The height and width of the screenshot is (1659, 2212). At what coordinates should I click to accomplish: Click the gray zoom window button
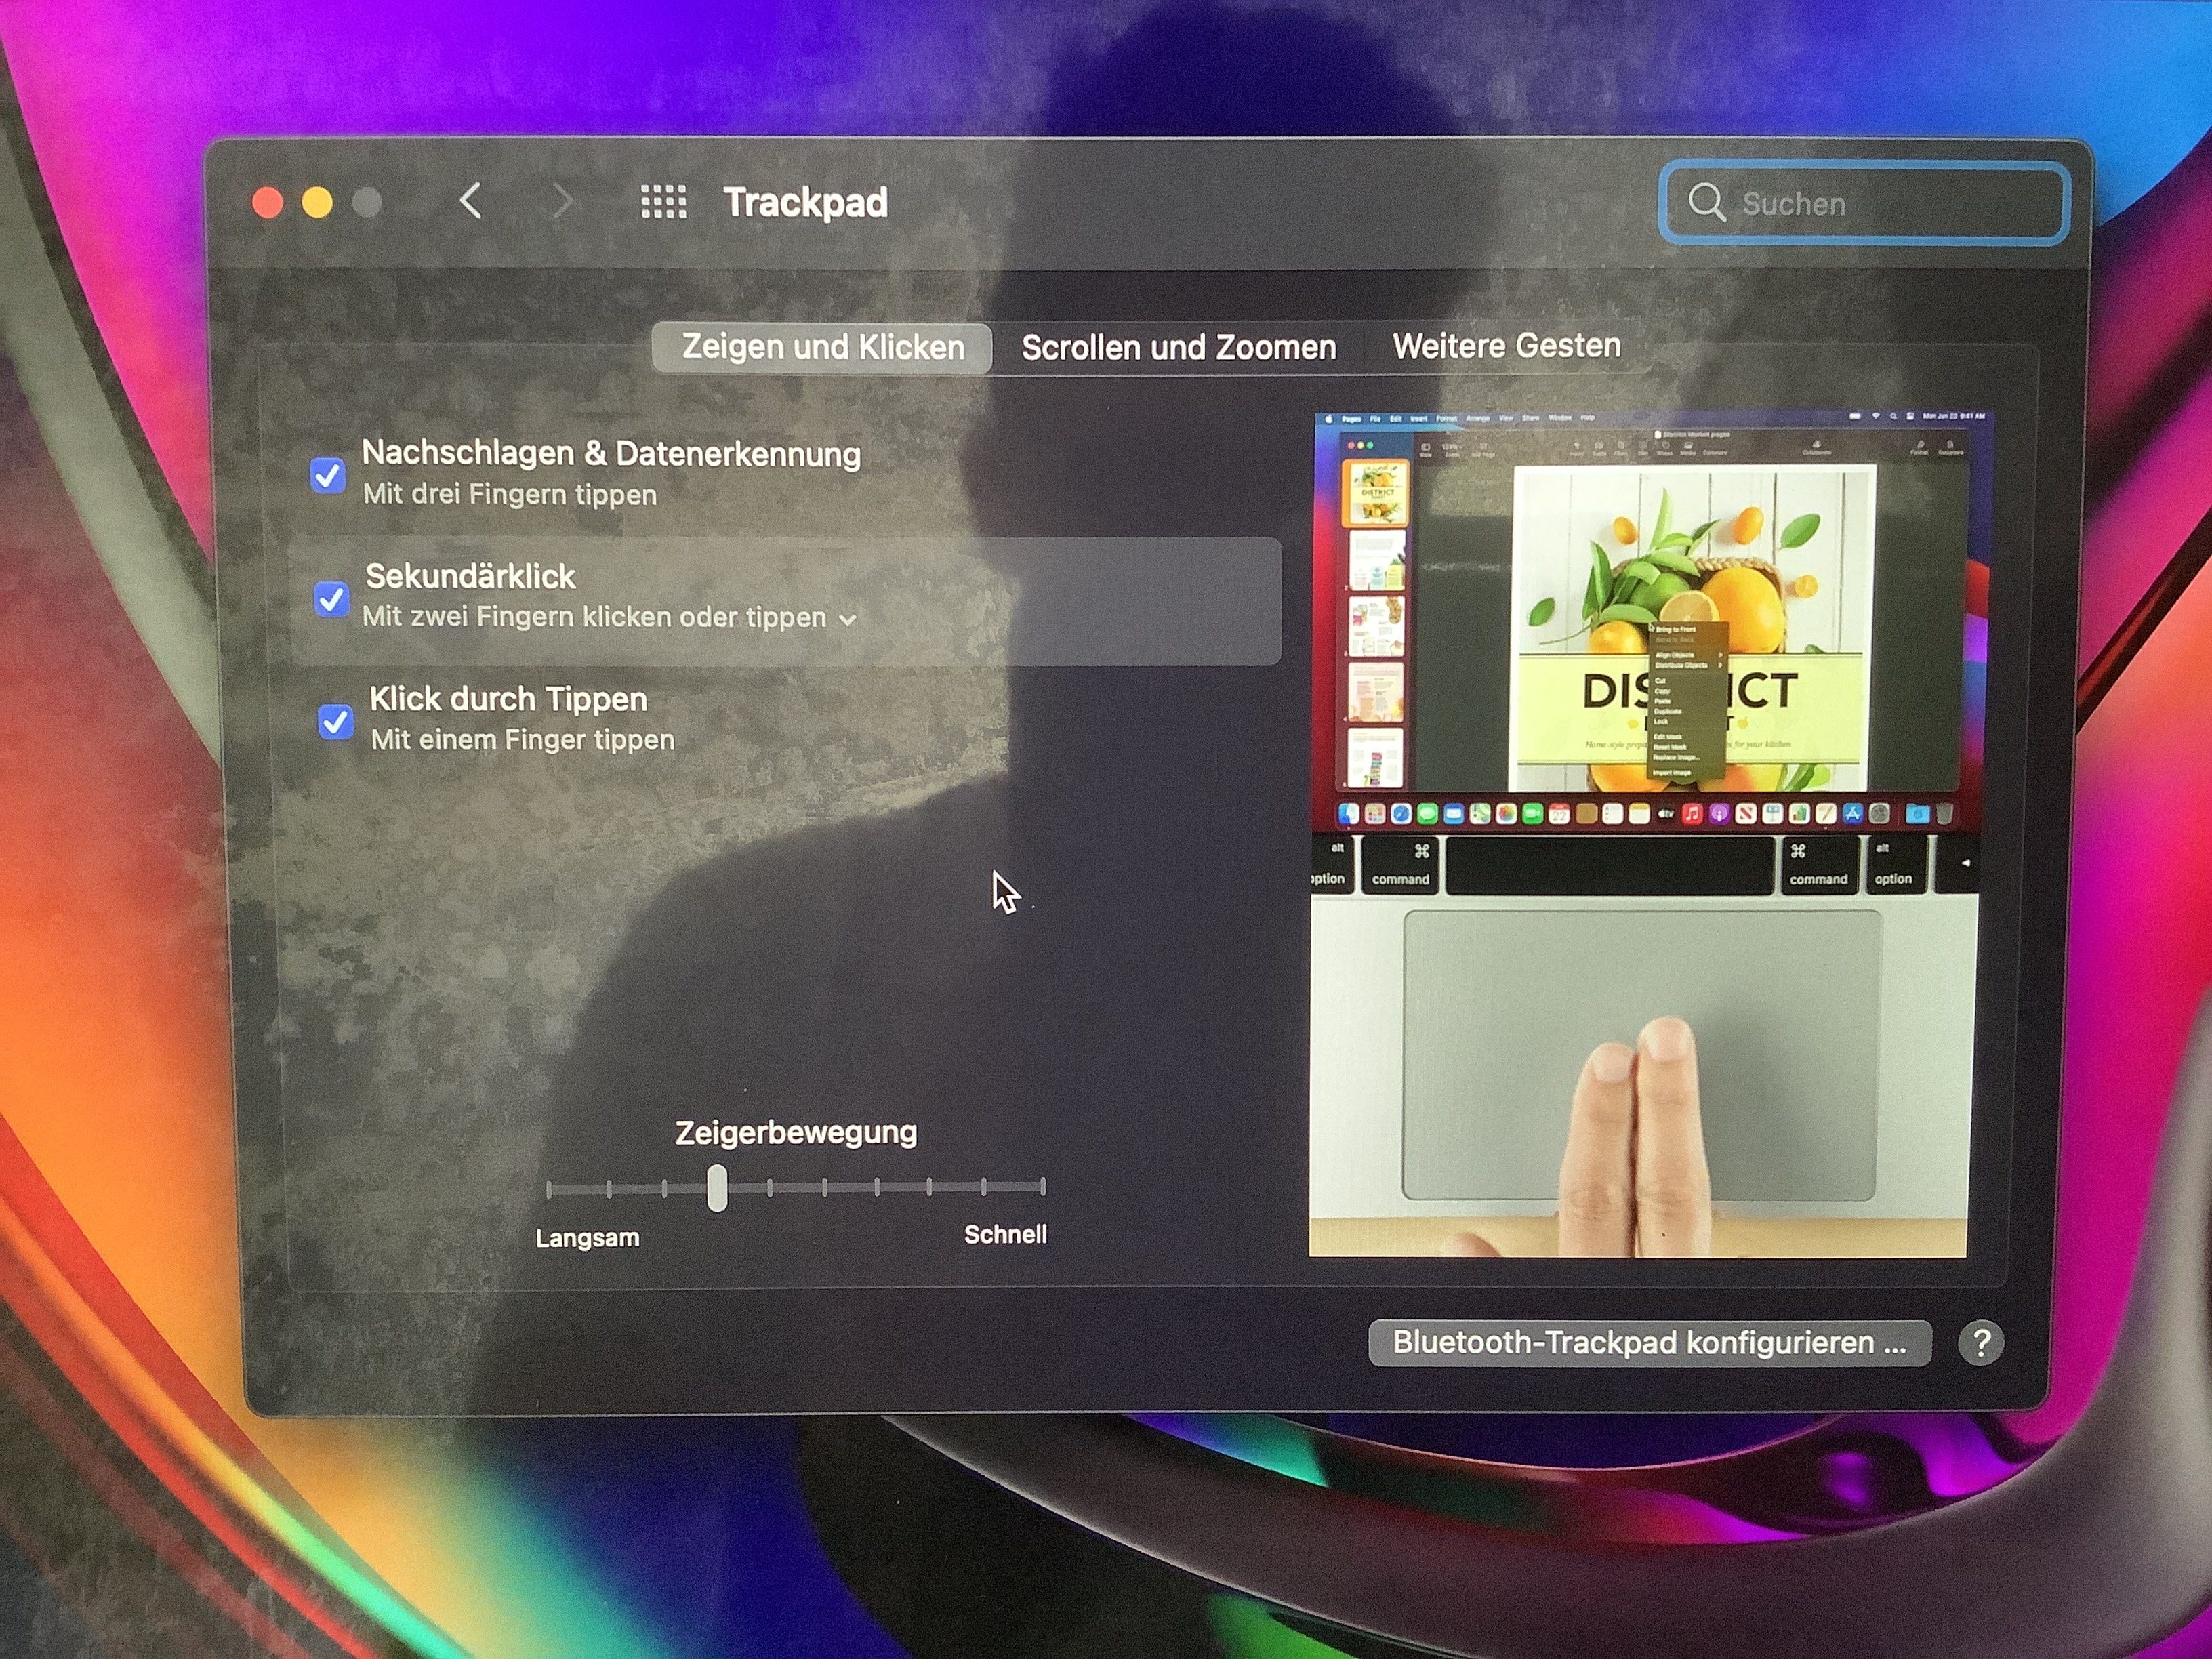click(x=367, y=202)
